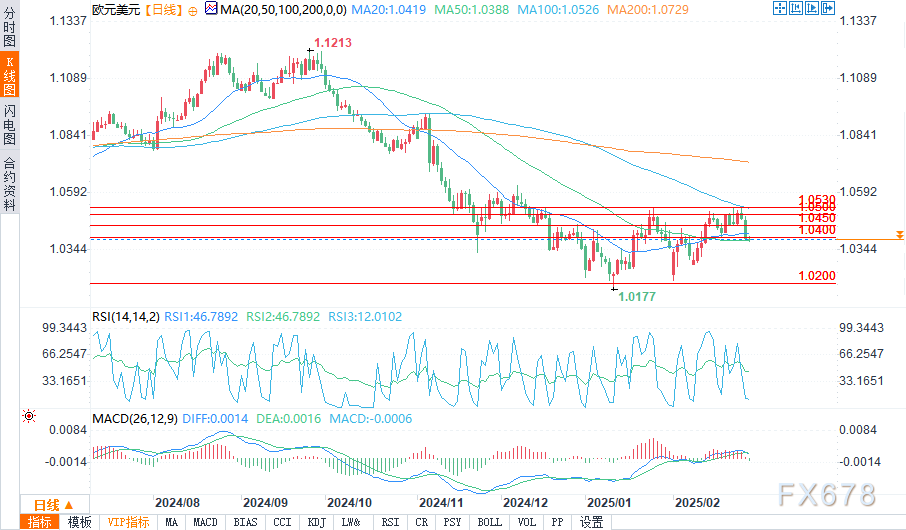Switch to 分时图 side tab
906x530 pixels.
tap(9, 29)
